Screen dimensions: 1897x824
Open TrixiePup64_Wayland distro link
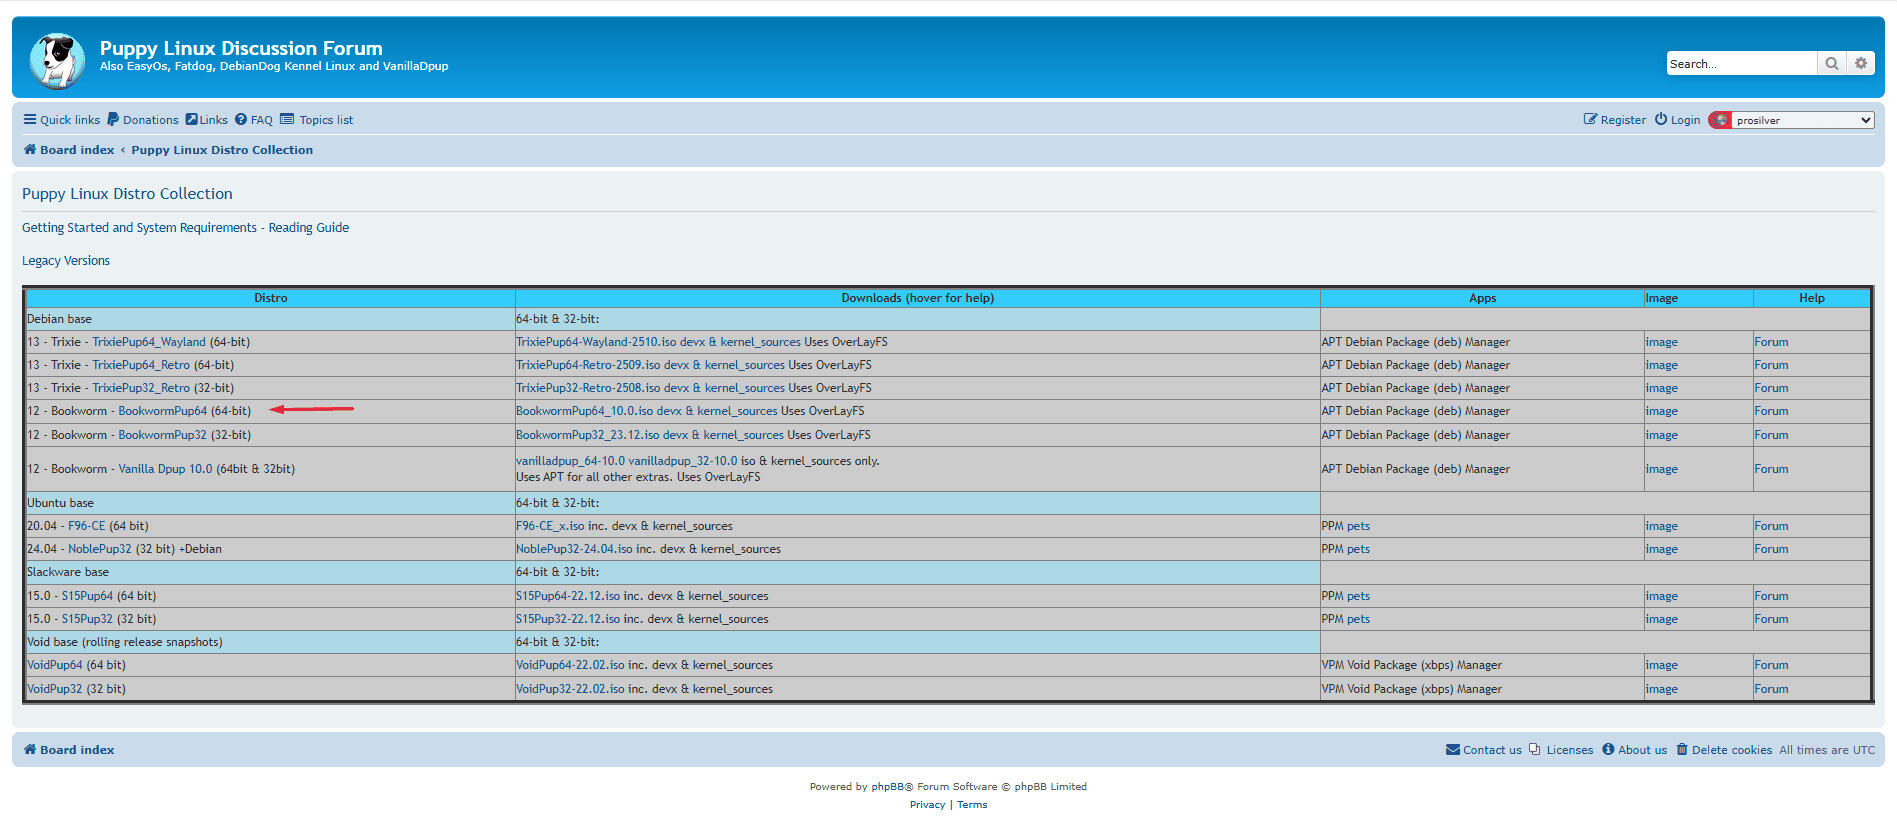coord(149,342)
